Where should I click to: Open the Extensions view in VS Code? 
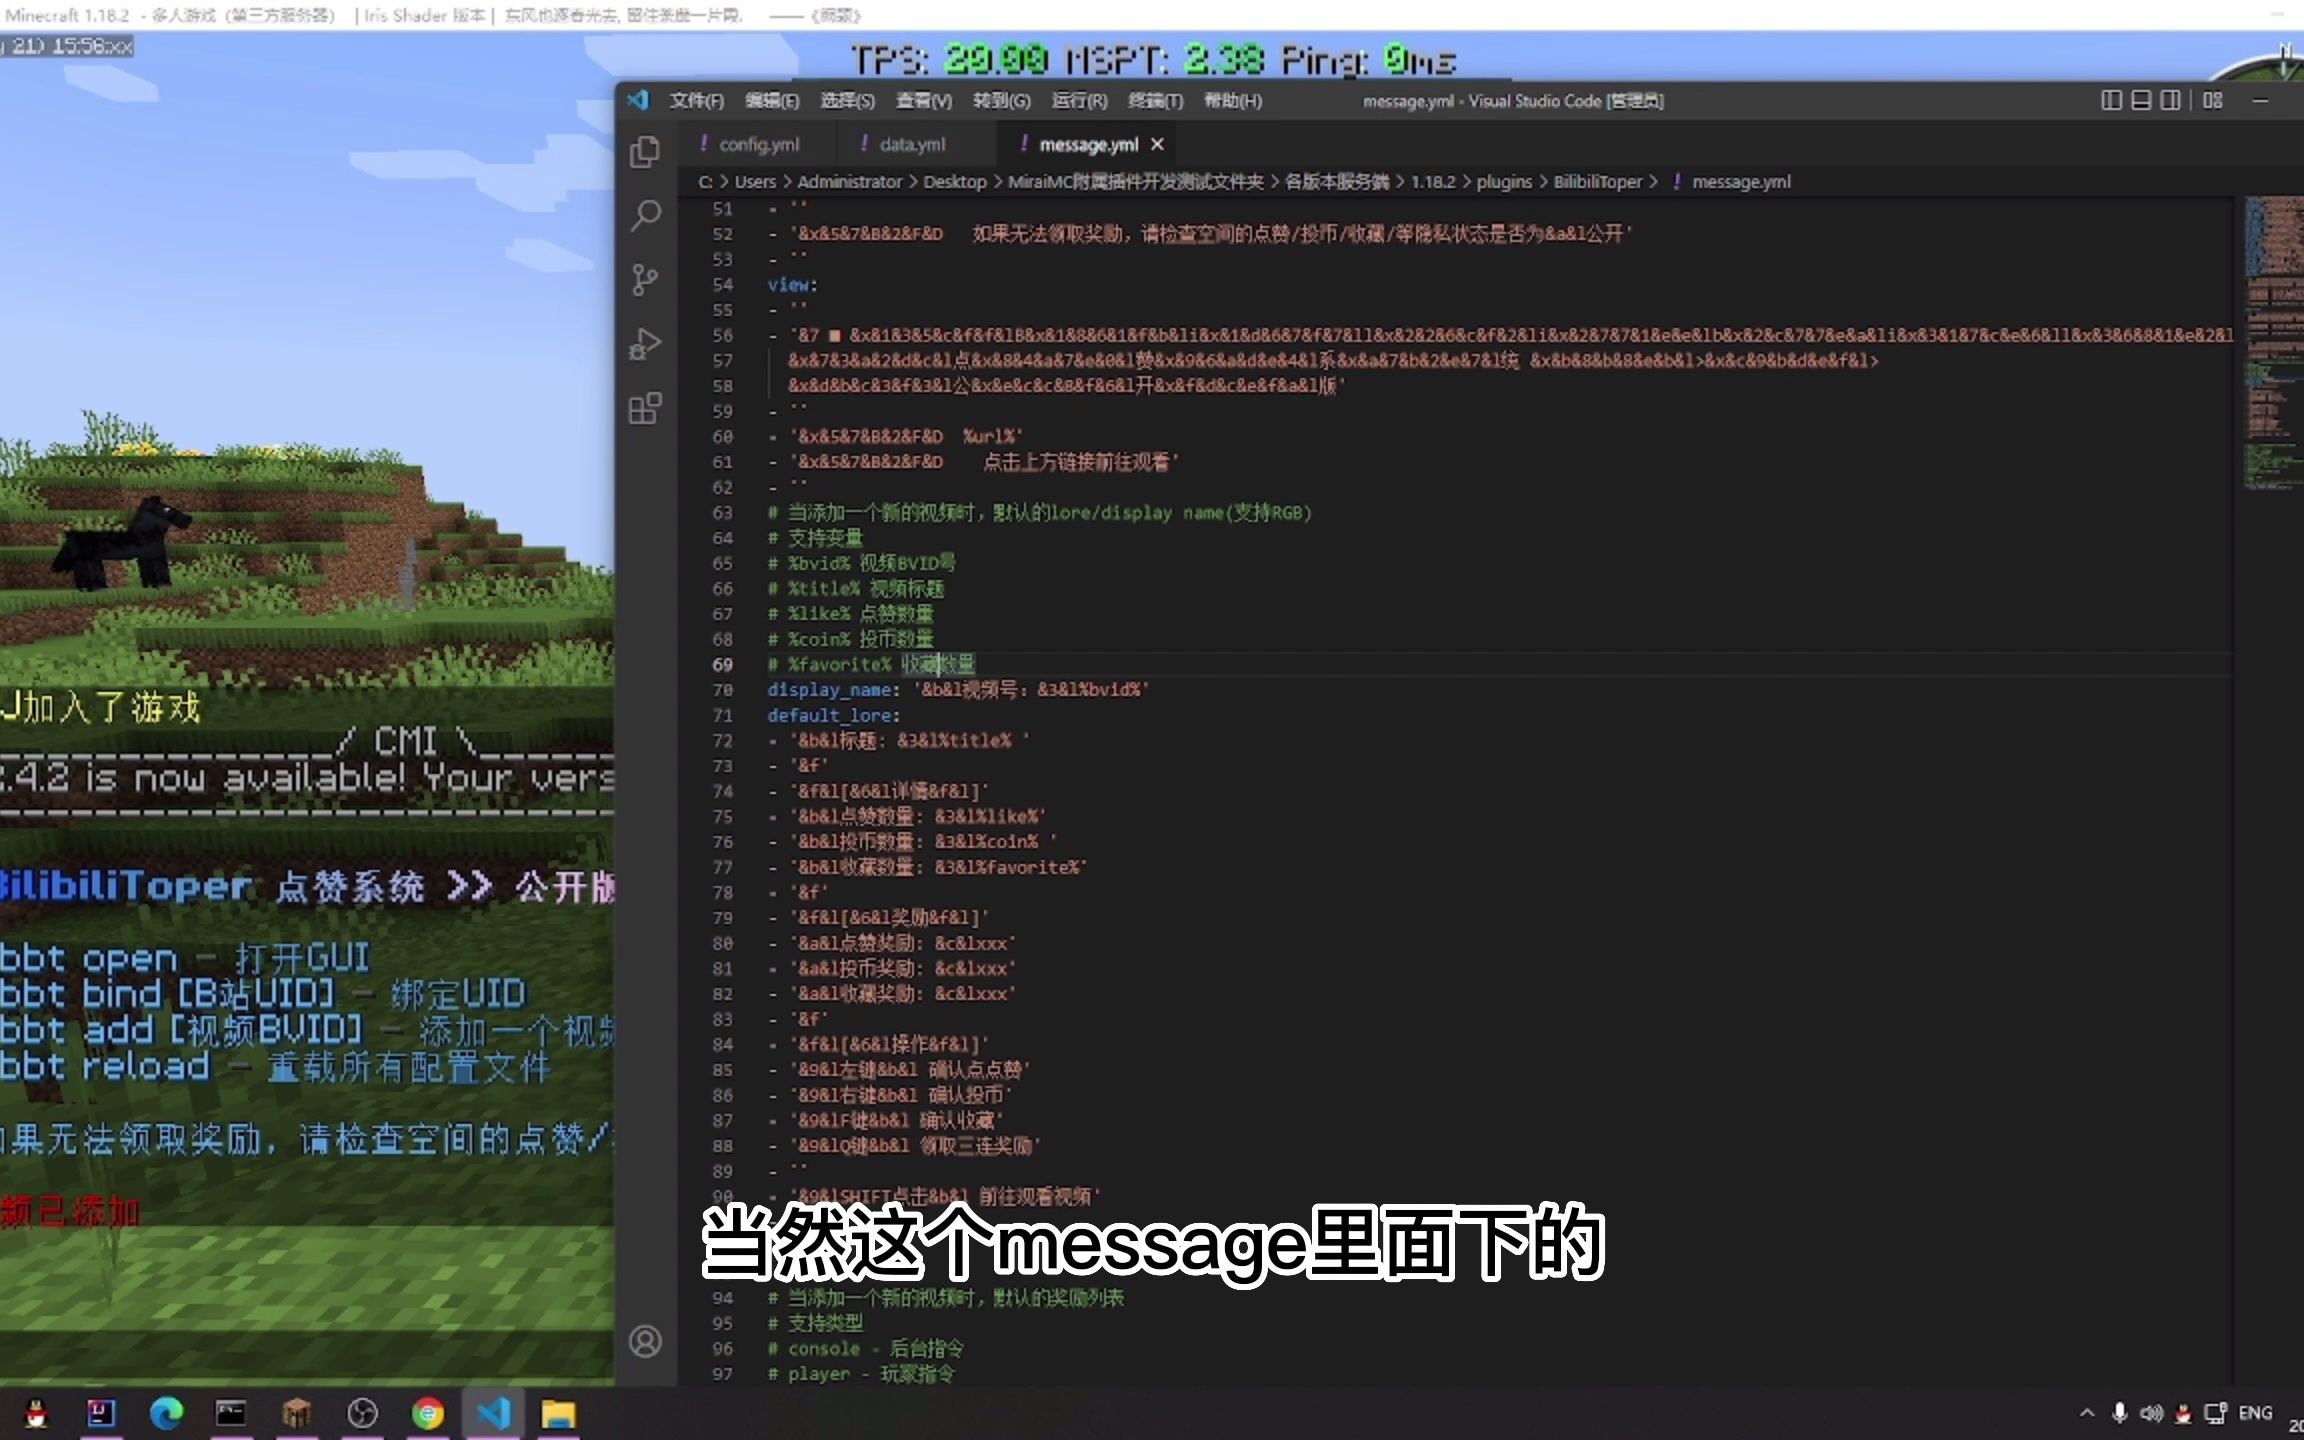pyautogui.click(x=645, y=408)
